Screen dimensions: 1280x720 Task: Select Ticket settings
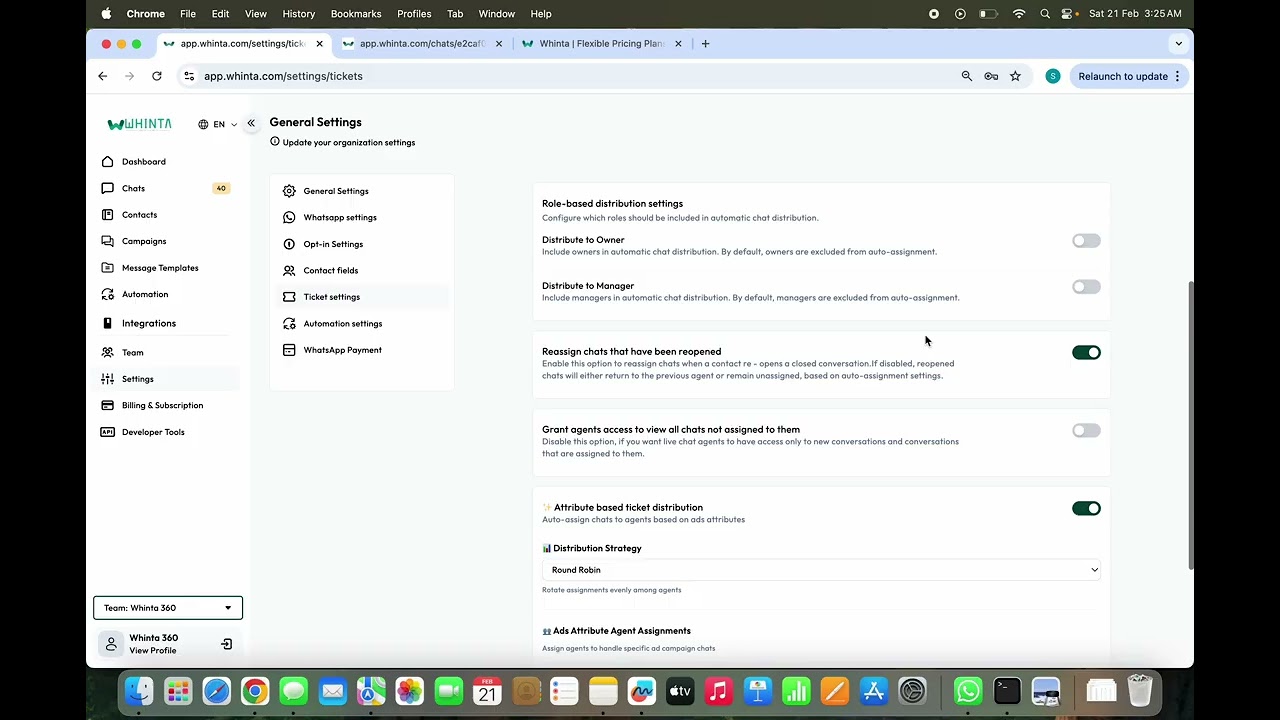click(360, 297)
